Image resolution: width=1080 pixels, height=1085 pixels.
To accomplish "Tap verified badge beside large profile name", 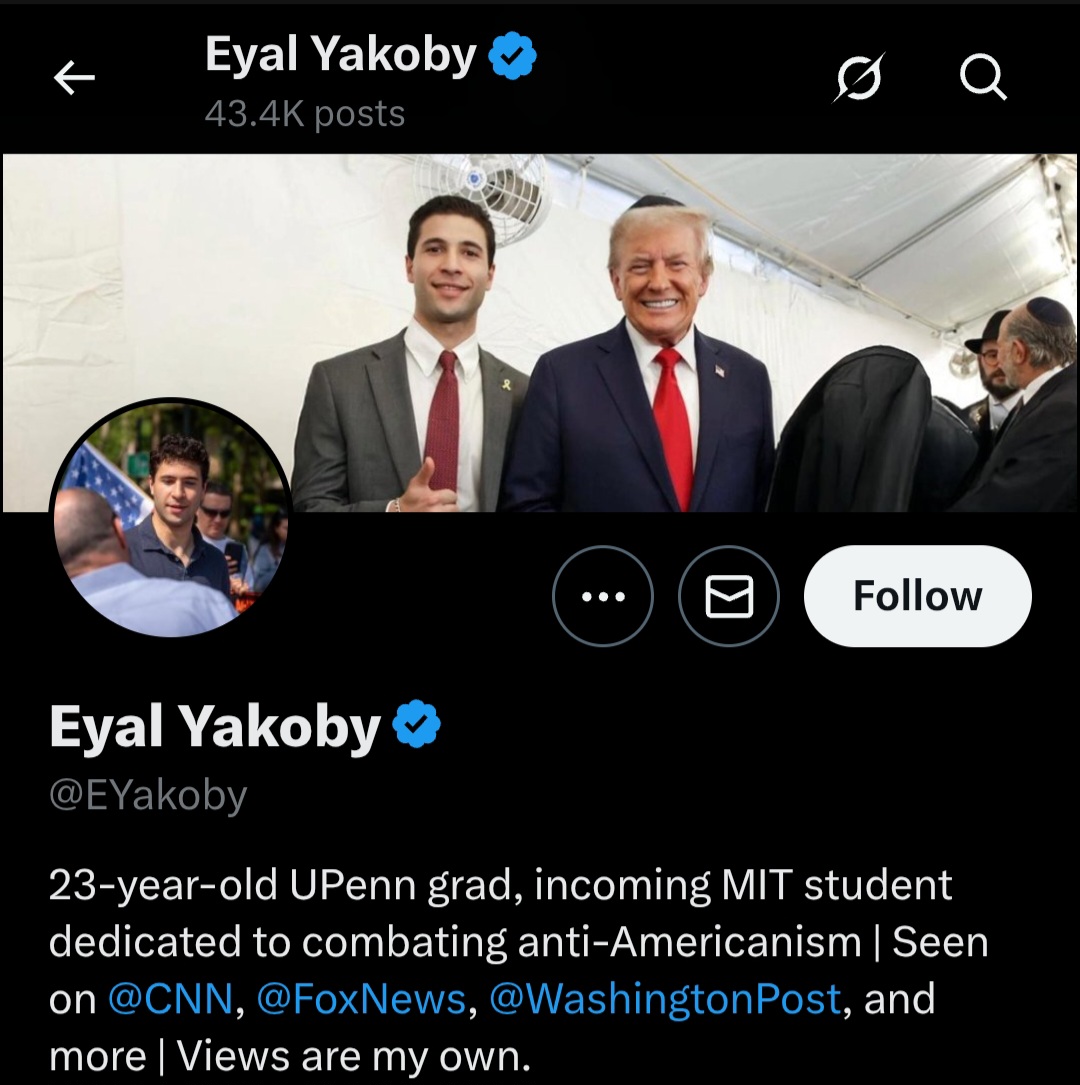I will [417, 726].
